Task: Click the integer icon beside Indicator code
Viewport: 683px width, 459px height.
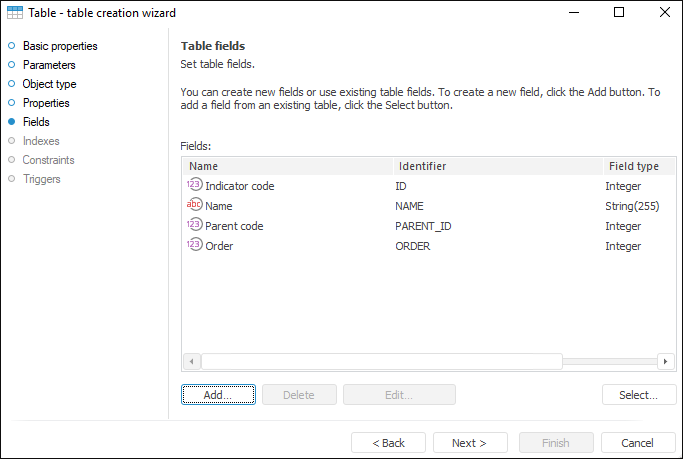Action: click(194, 186)
